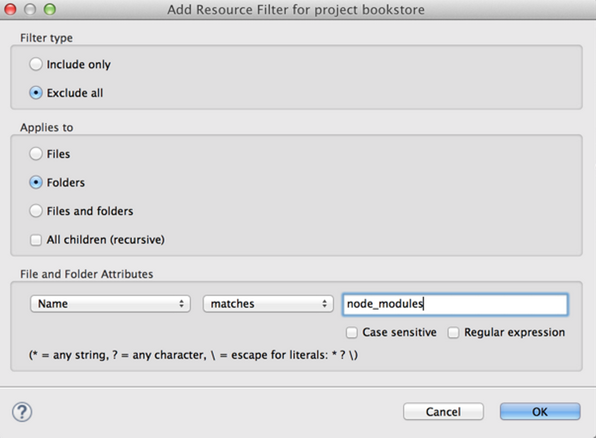Click the green zoom window button

pyautogui.click(x=50, y=9)
